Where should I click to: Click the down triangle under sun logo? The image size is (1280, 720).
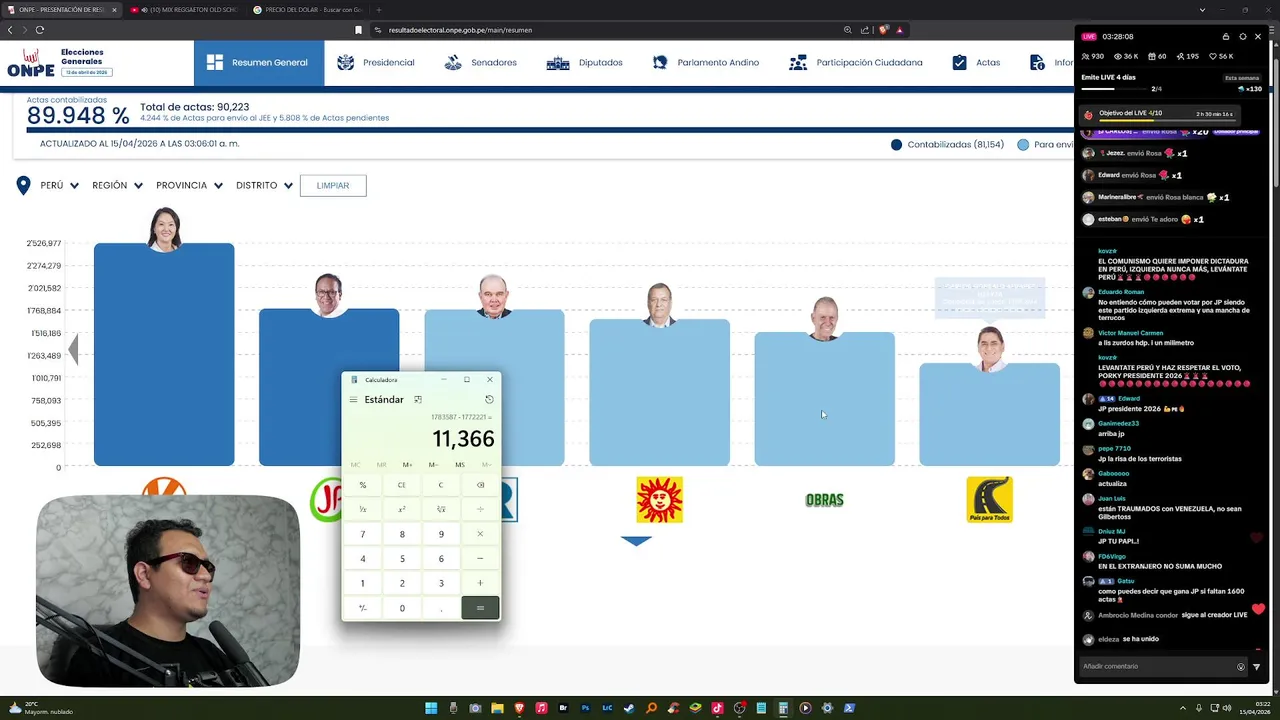click(636, 541)
